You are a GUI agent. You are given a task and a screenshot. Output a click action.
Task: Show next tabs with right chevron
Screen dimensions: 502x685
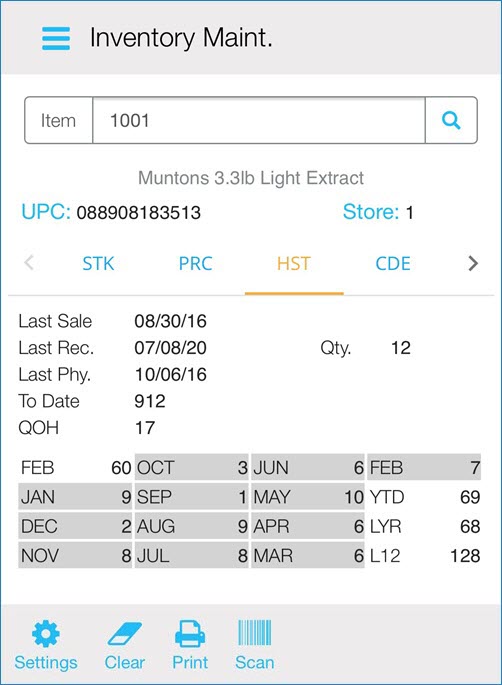point(473,263)
